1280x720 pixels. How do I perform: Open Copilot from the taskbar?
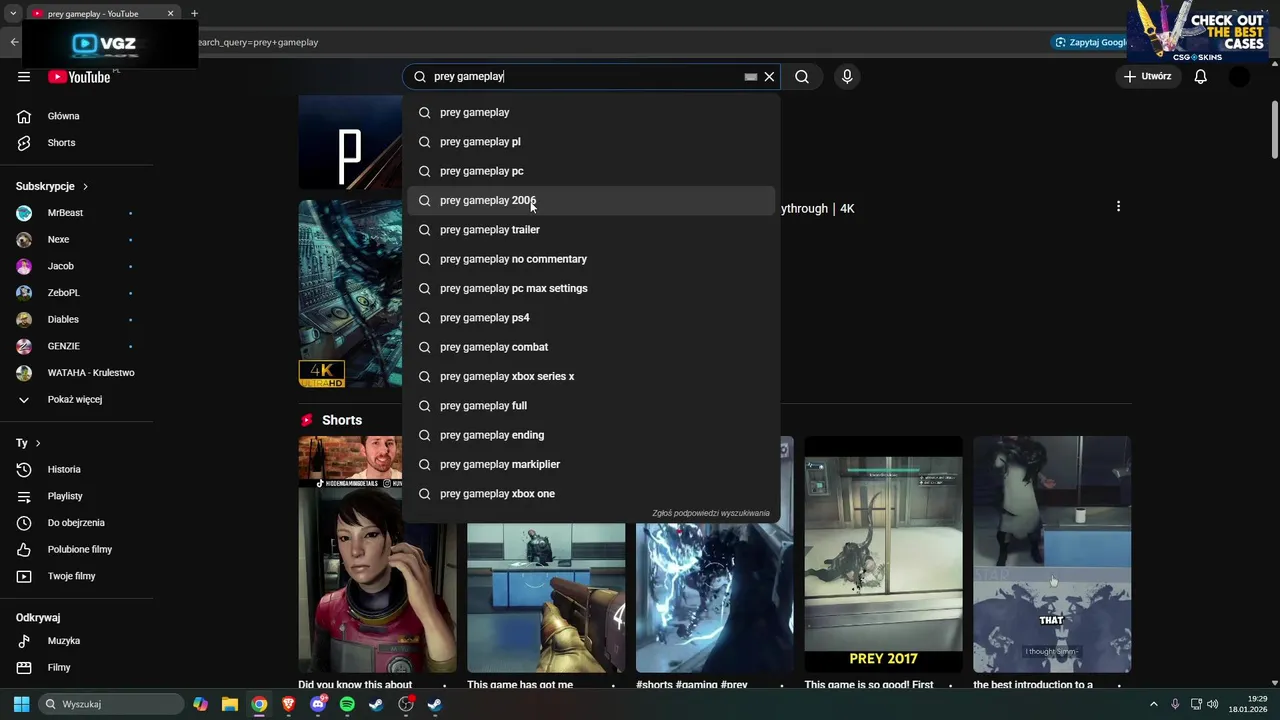pyautogui.click(x=201, y=704)
